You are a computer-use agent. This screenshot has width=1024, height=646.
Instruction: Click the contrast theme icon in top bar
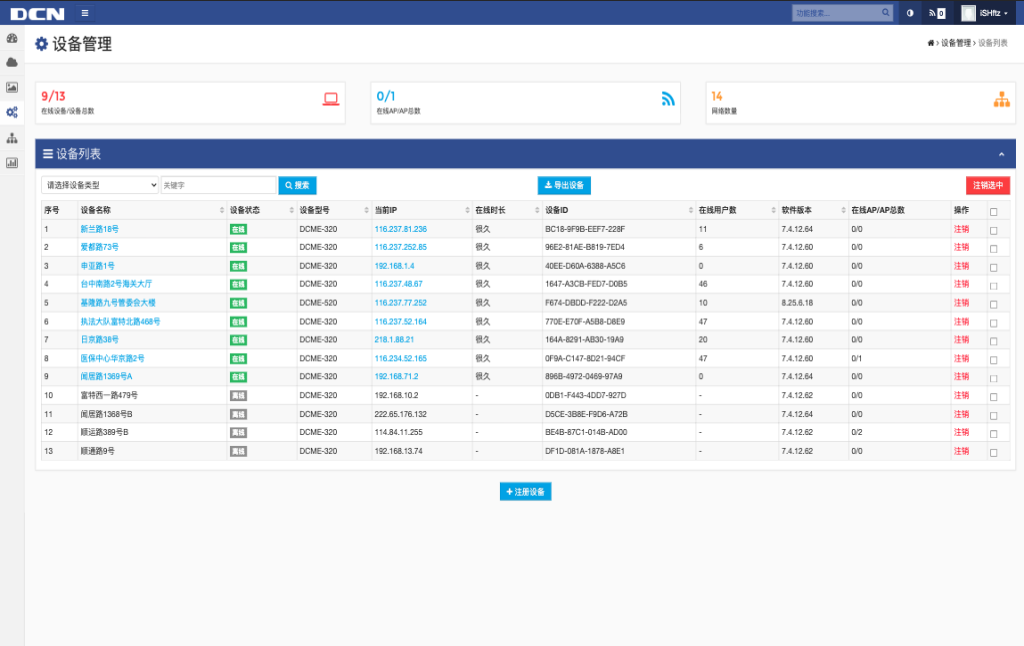(909, 13)
